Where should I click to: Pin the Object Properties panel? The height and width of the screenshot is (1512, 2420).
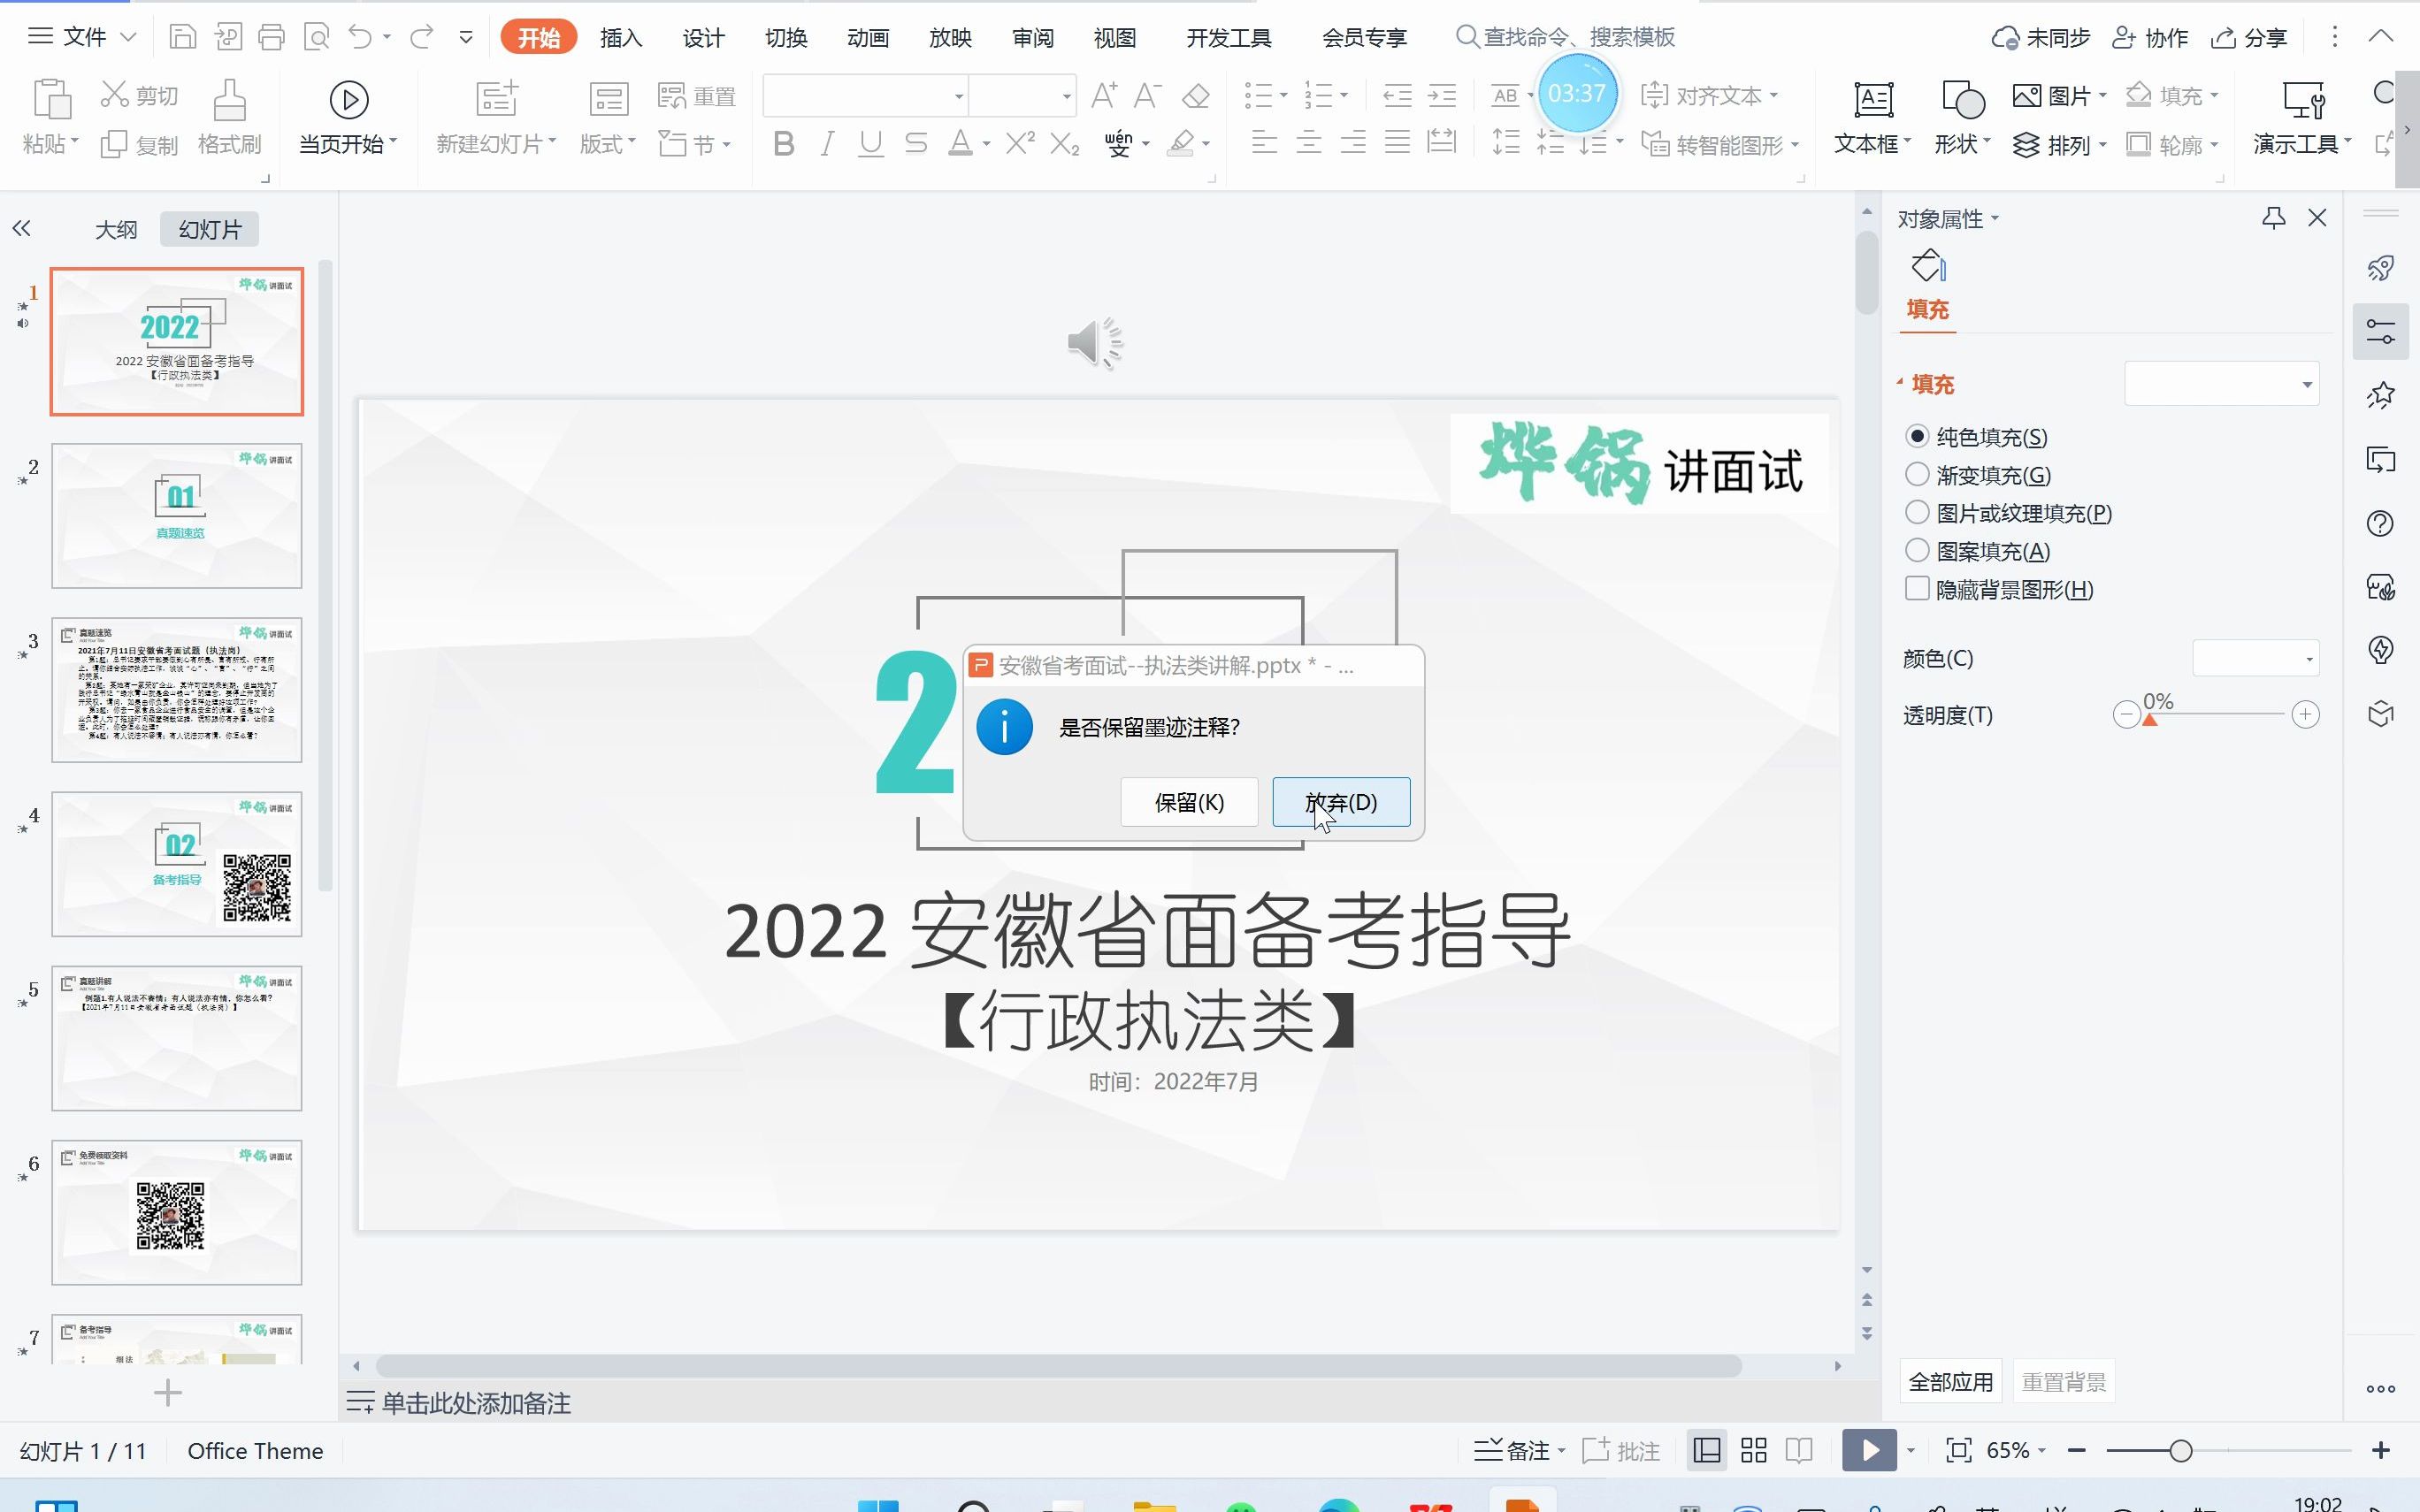click(2273, 218)
